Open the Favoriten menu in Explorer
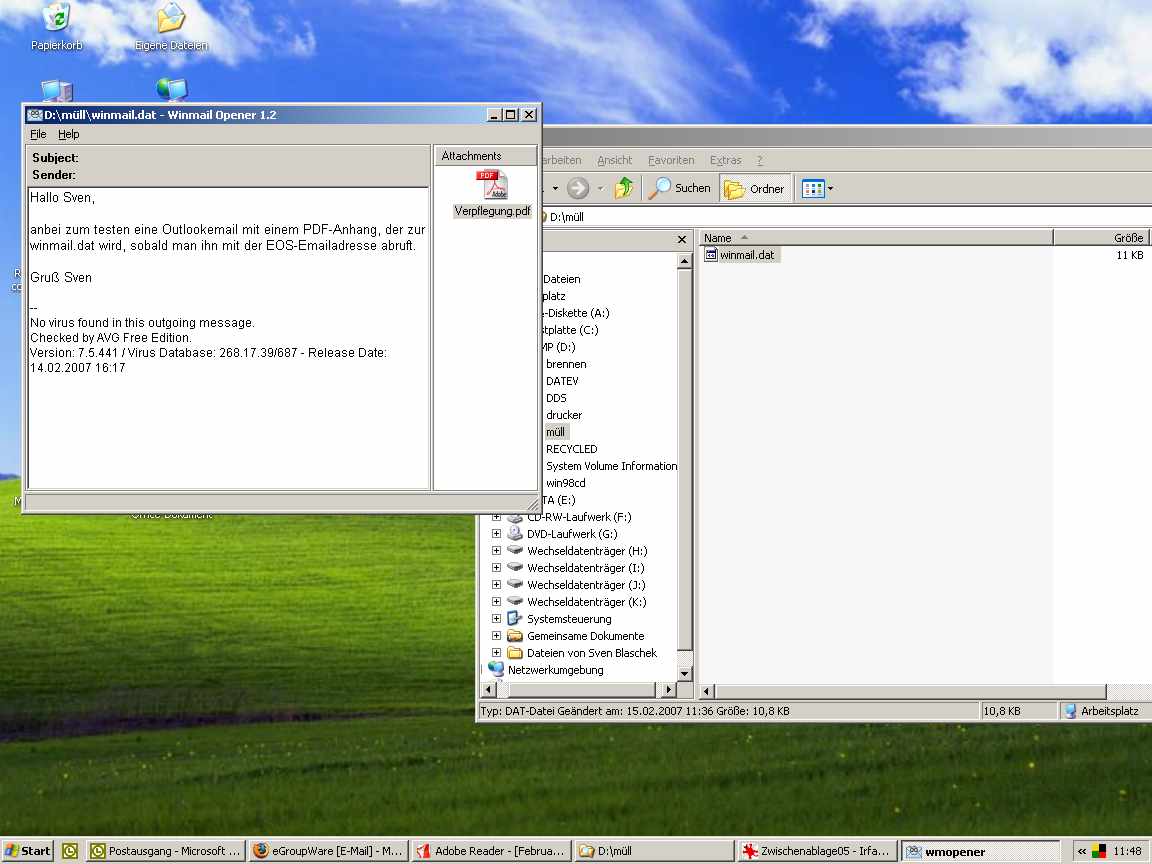Screen dimensions: 1152x864 pyautogui.click(x=670, y=160)
